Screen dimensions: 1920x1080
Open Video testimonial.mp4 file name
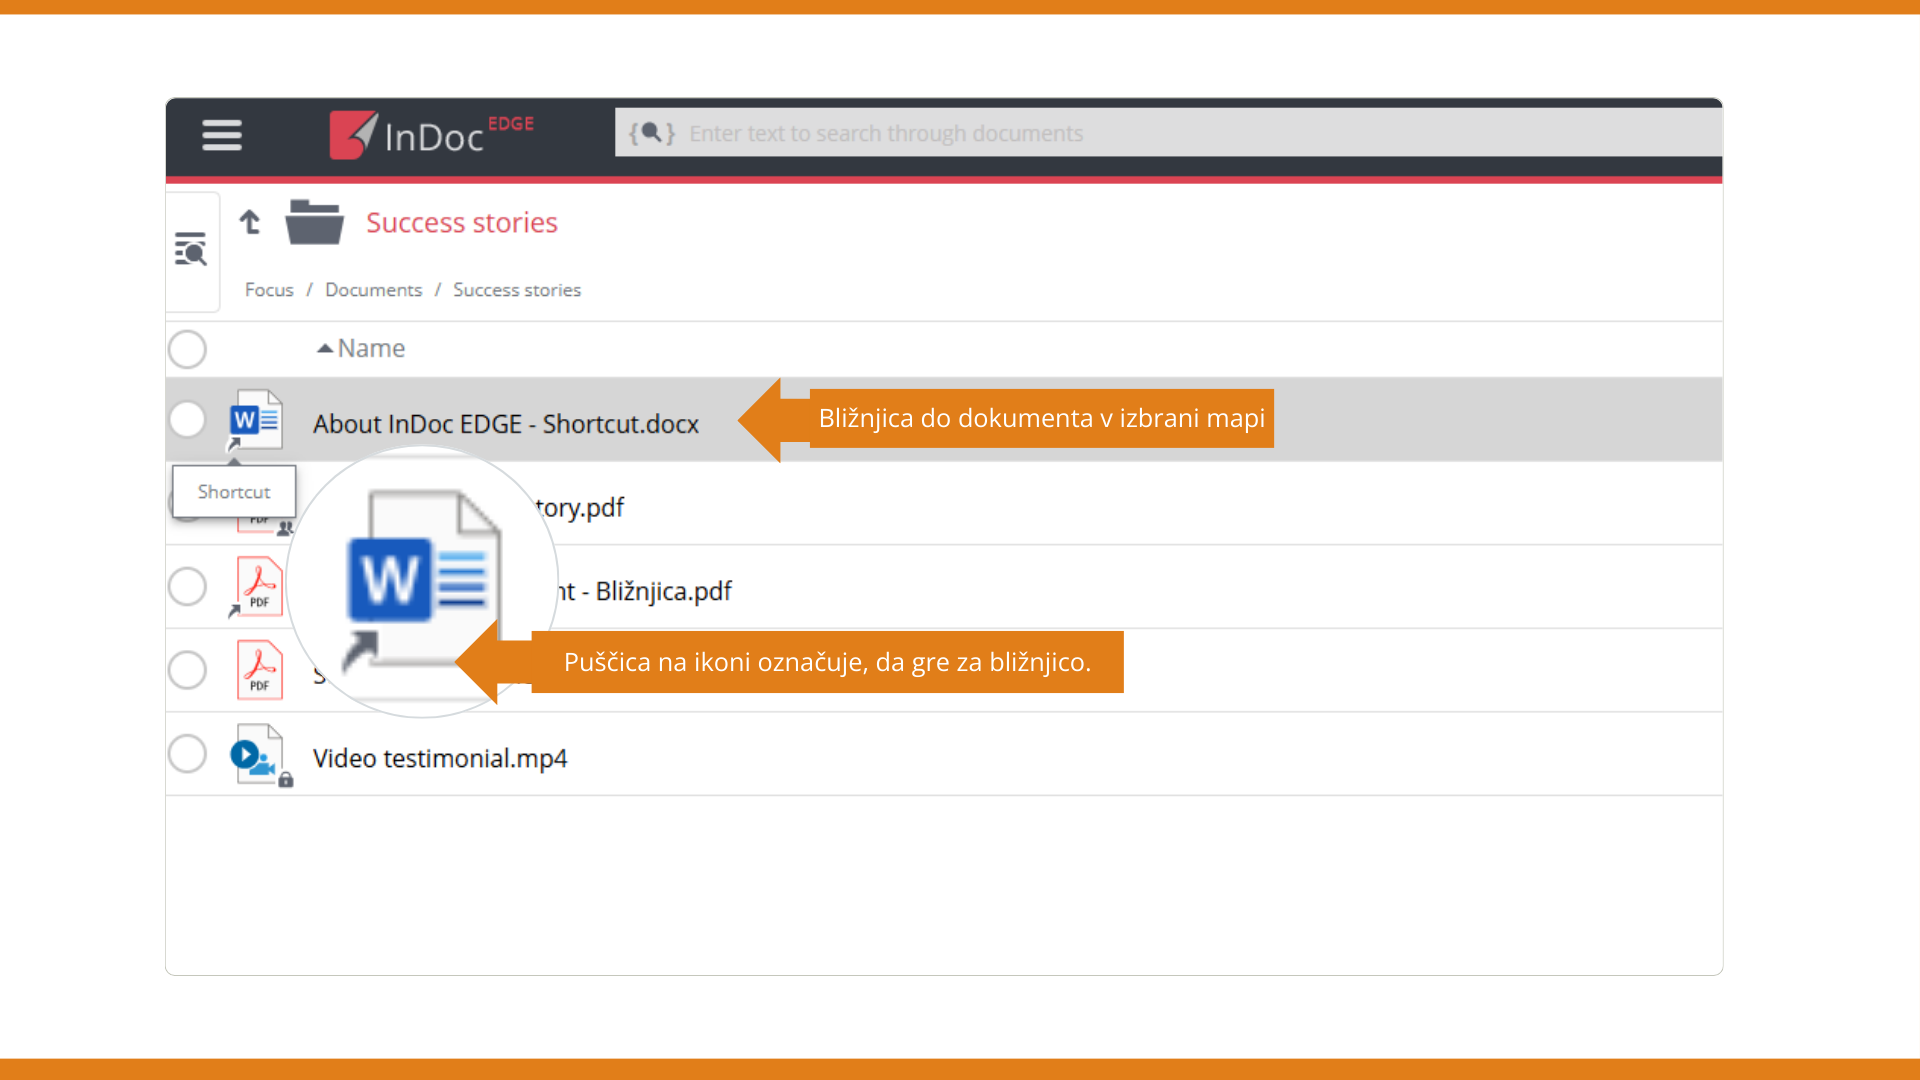pos(439,758)
